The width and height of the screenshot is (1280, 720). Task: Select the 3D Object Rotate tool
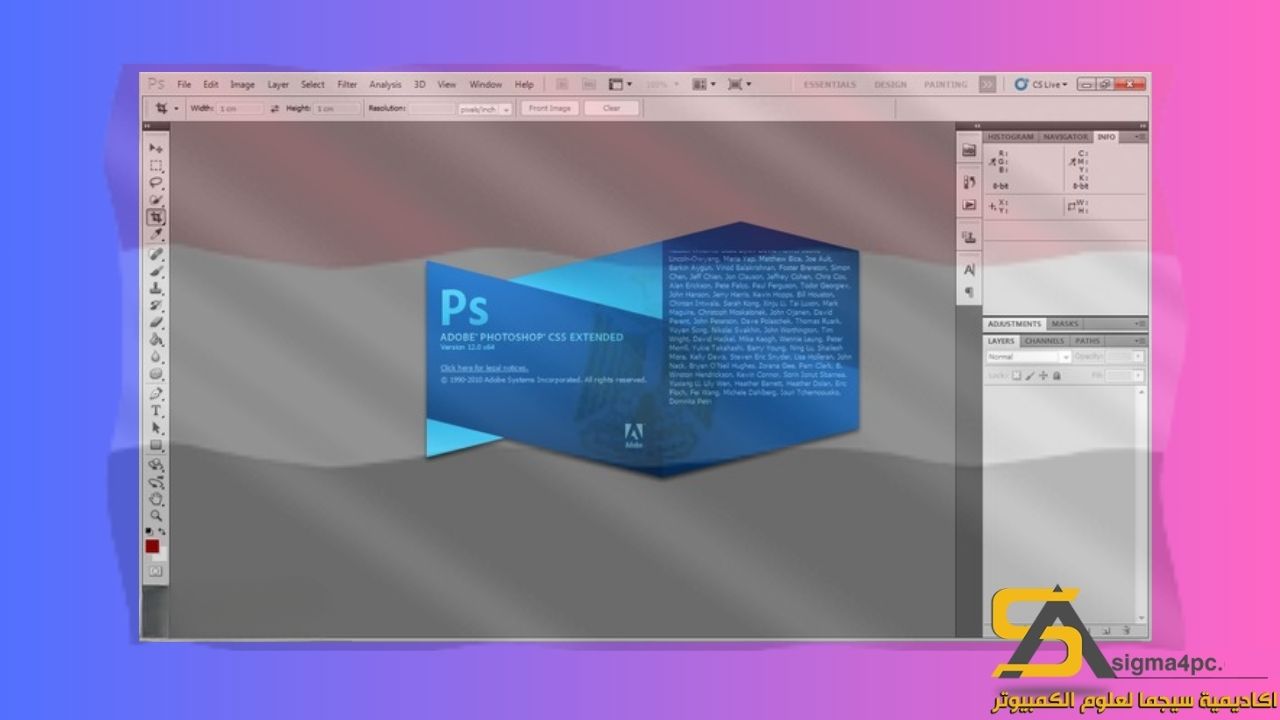coord(157,465)
